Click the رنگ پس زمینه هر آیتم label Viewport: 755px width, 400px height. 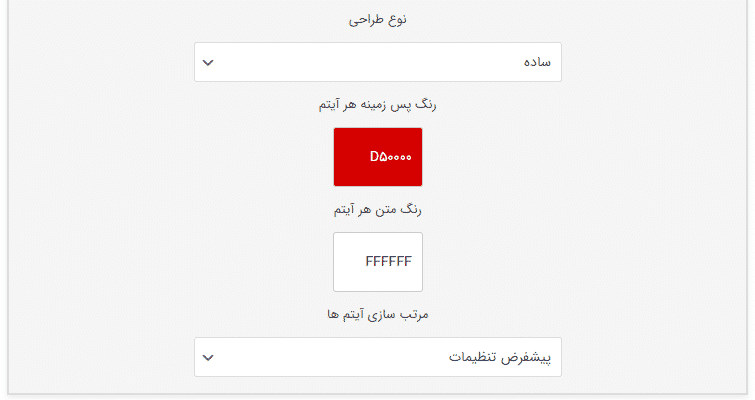point(378,105)
